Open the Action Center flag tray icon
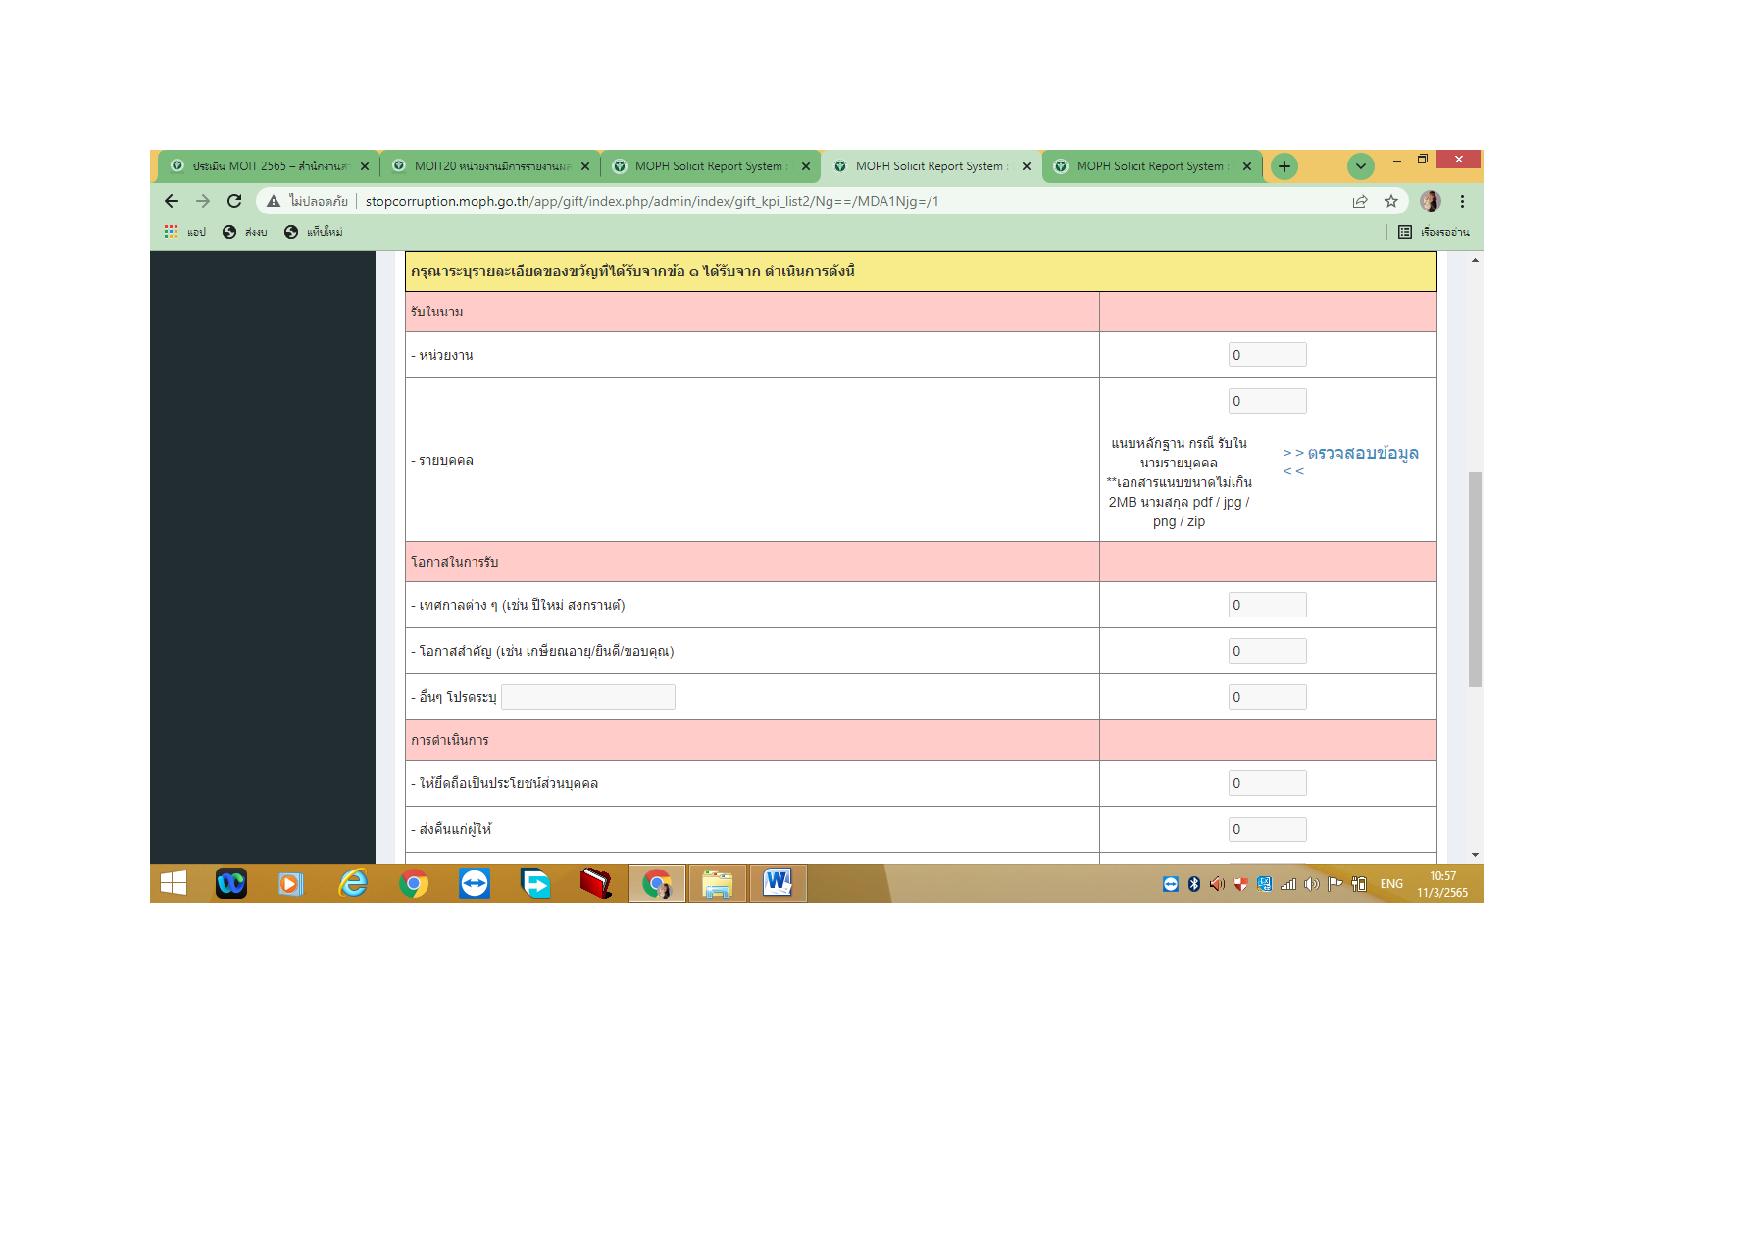The image size is (1754, 1240). pyautogui.click(x=1335, y=884)
